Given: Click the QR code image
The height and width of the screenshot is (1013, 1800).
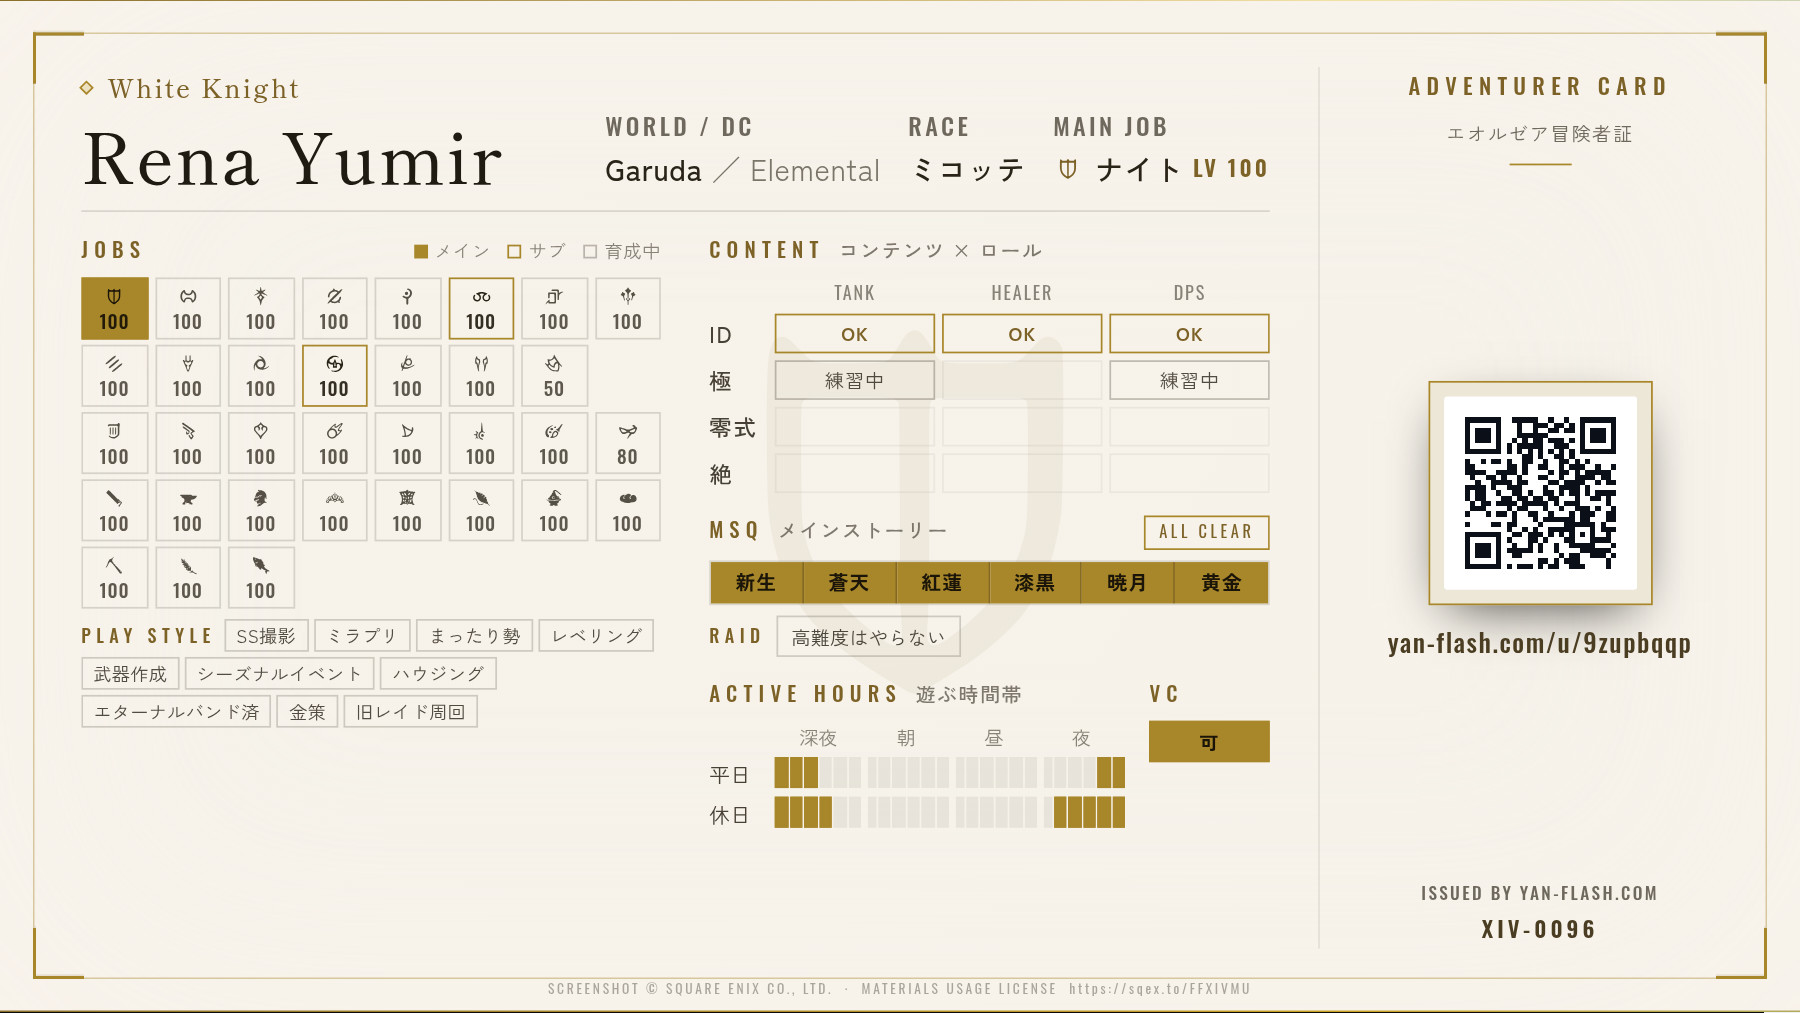Looking at the screenshot, I should pos(1540,493).
